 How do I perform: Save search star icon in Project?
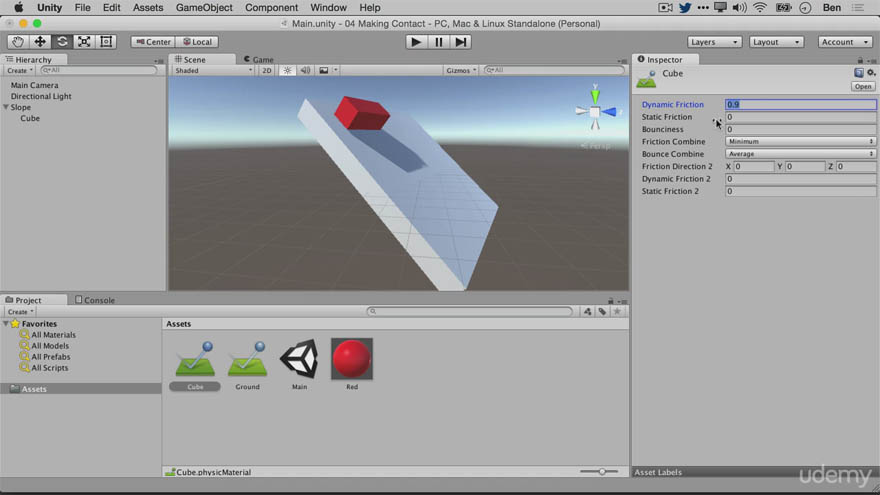(617, 311)
